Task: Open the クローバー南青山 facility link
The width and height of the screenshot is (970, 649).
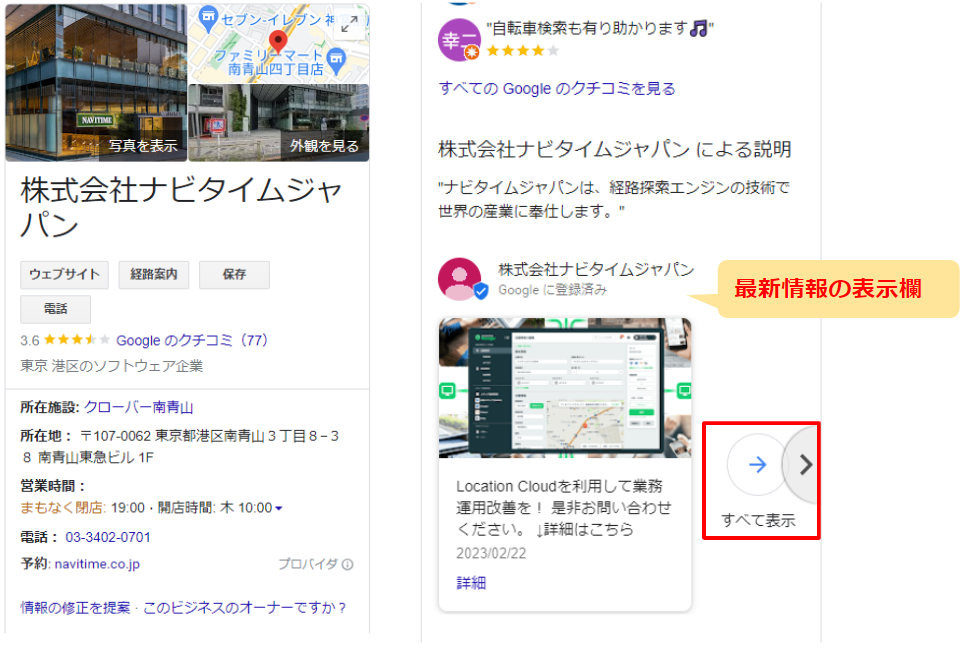Action: [139, 408]
